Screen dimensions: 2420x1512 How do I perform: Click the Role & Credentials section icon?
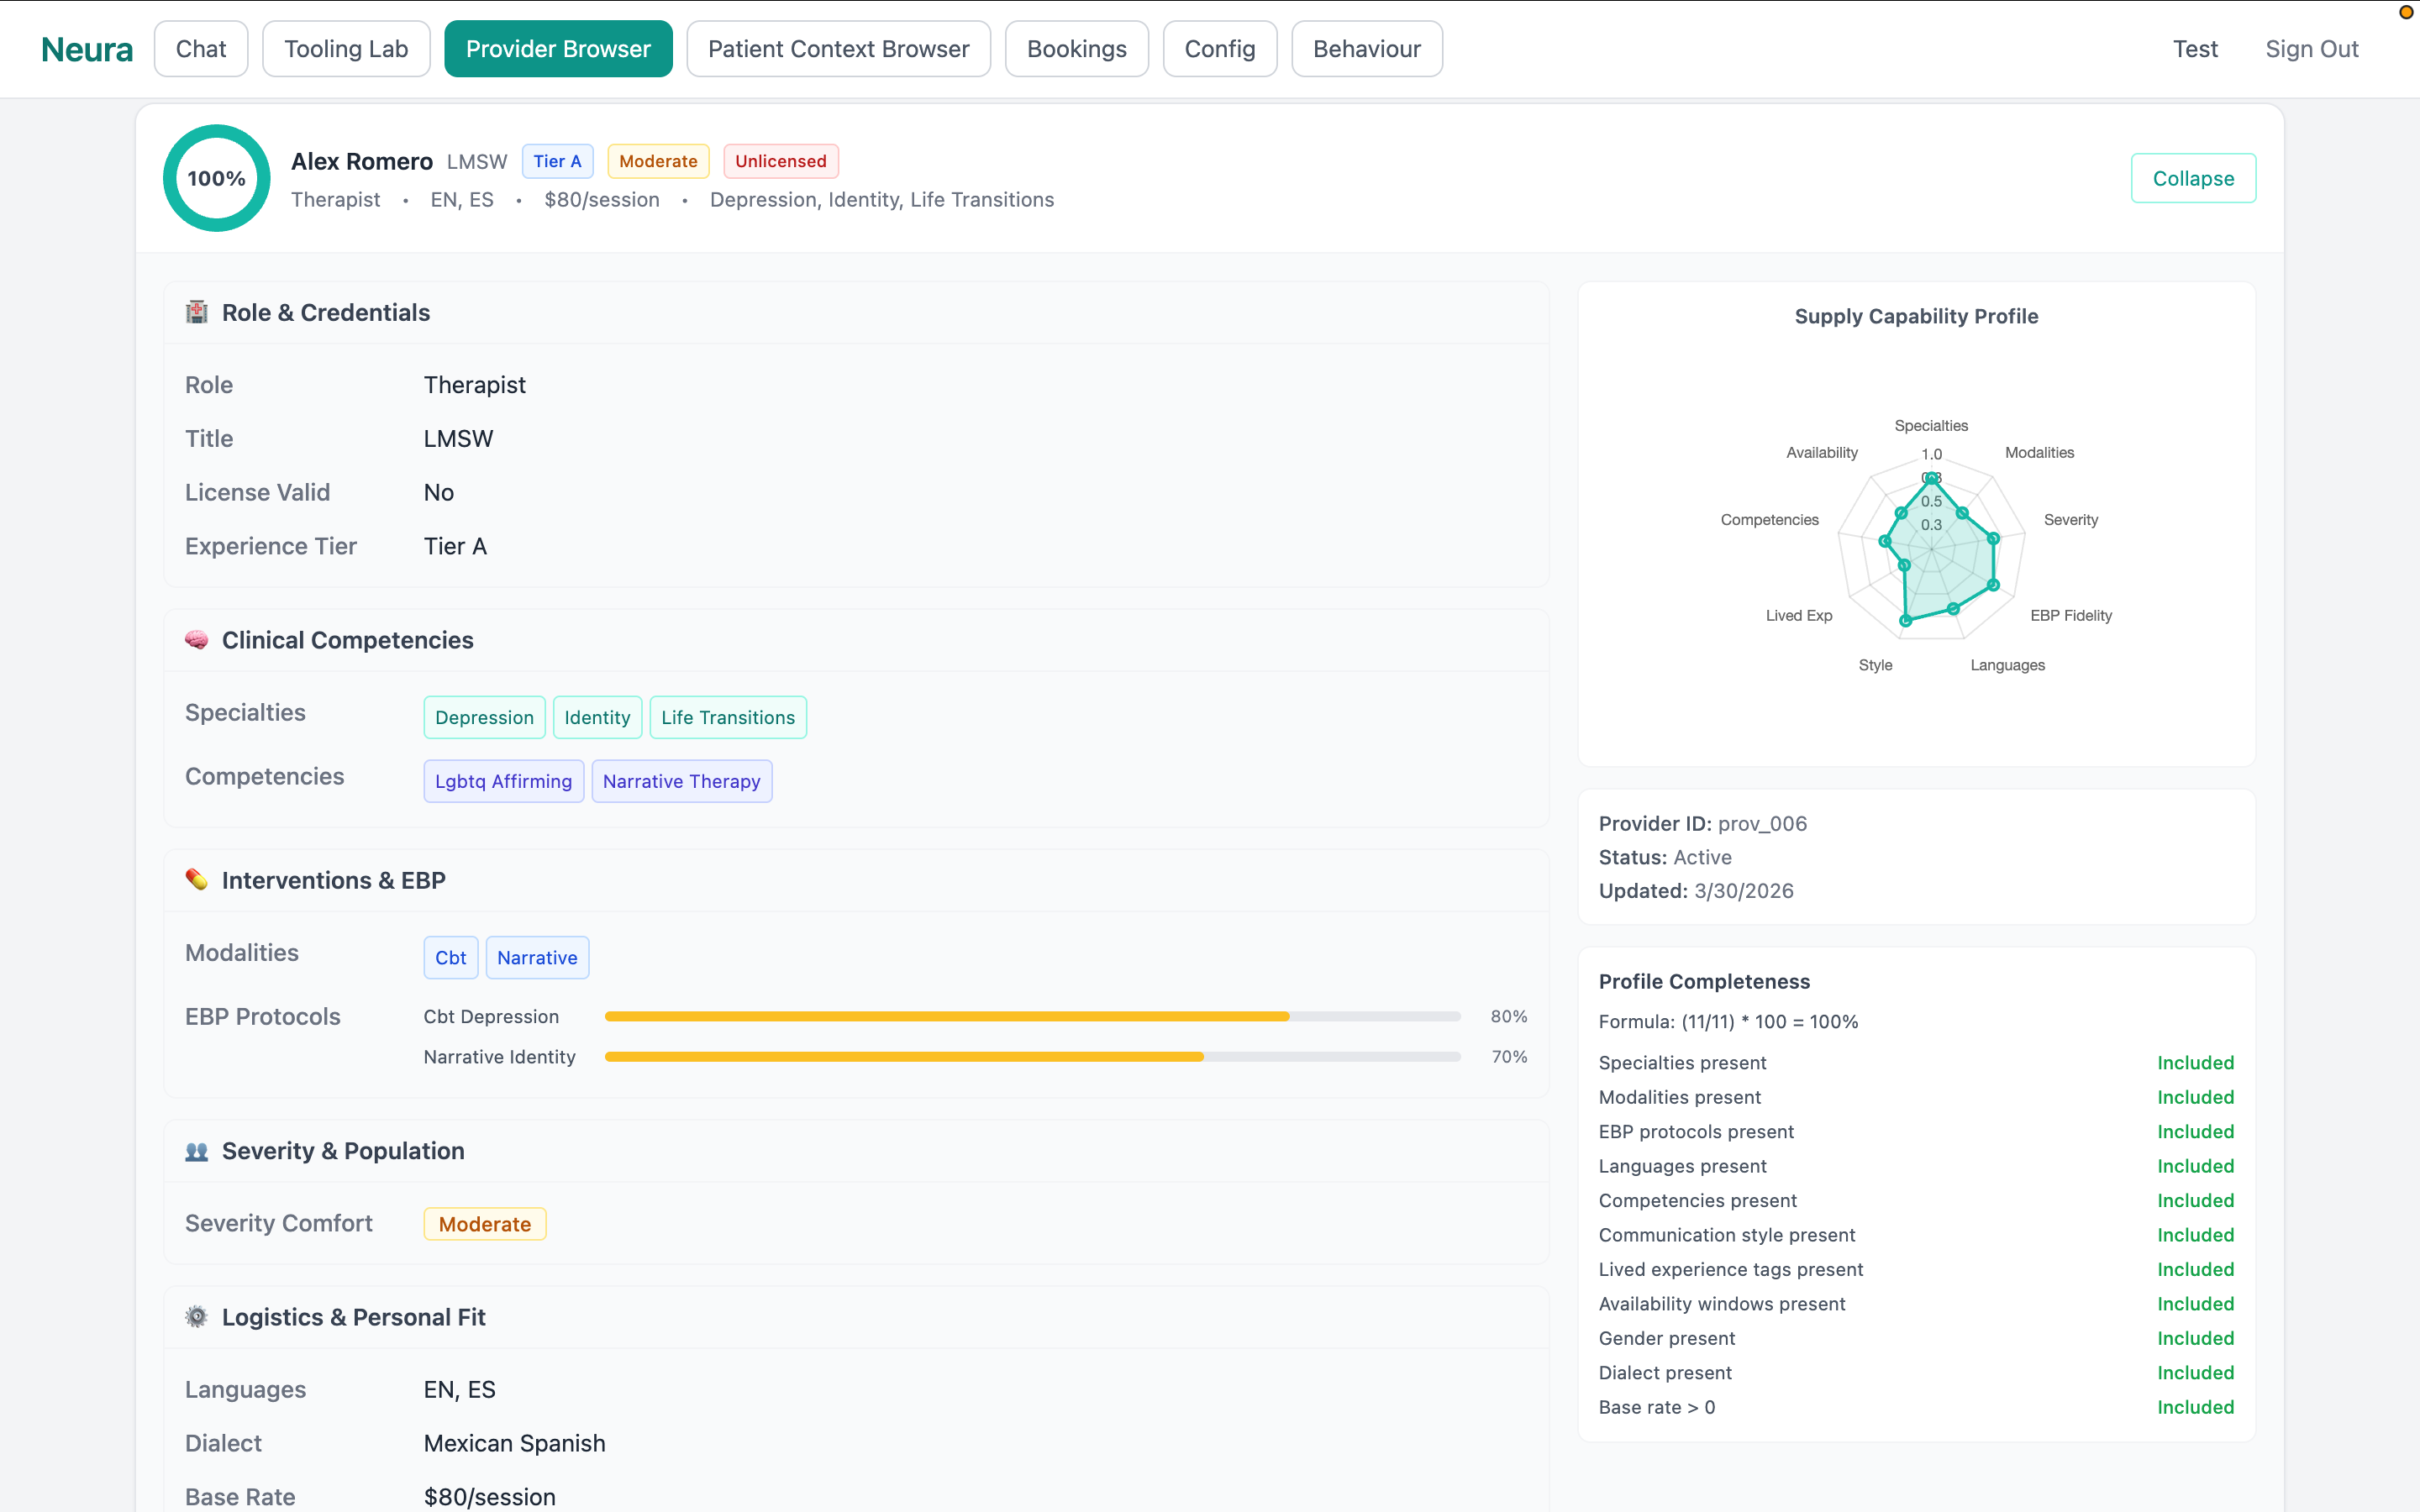(197, 312)
